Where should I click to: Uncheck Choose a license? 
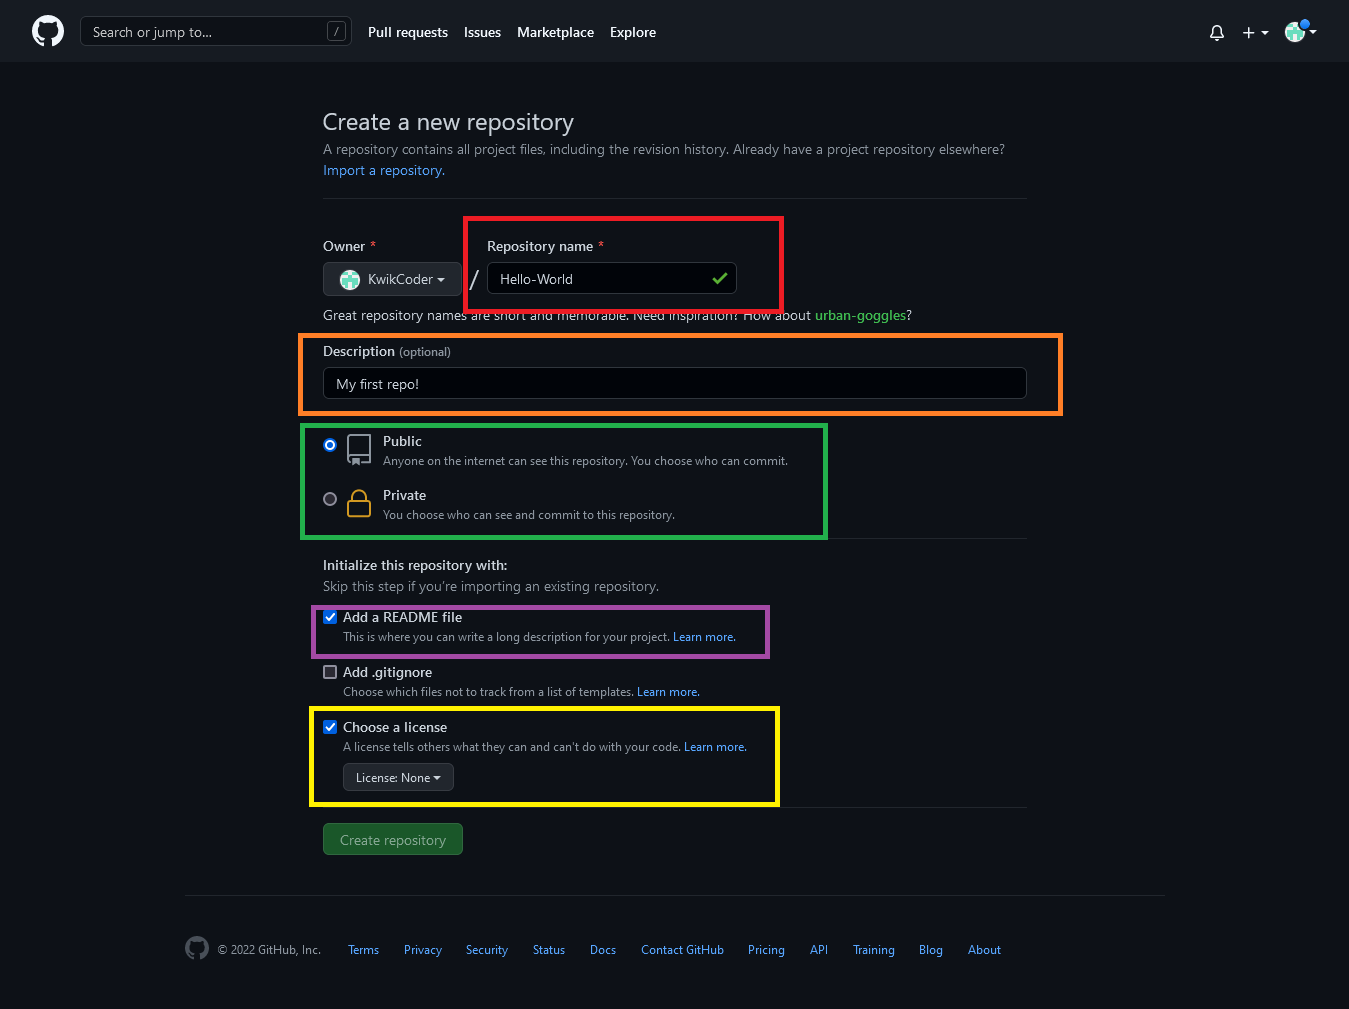coord(330,727)
